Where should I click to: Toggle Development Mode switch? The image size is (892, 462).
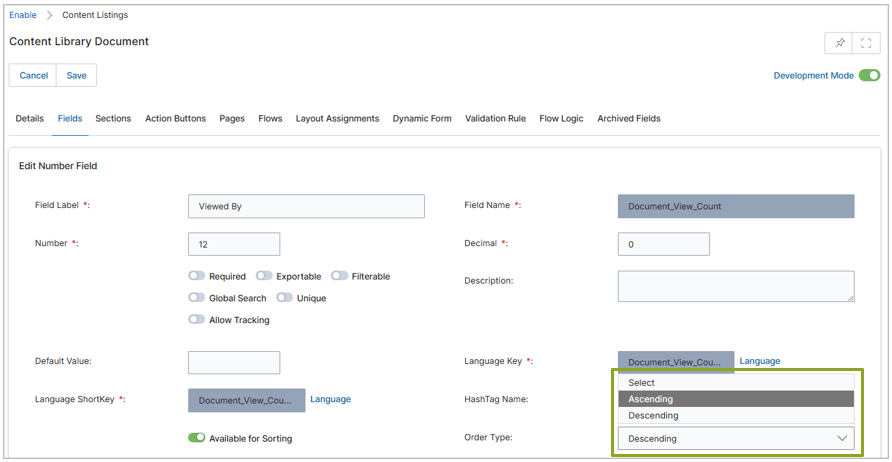pos(869,75)
